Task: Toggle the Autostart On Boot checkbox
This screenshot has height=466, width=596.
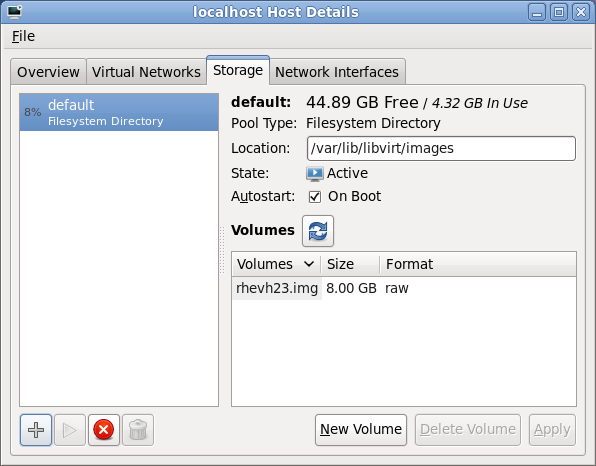Action: tap(315, 197)
